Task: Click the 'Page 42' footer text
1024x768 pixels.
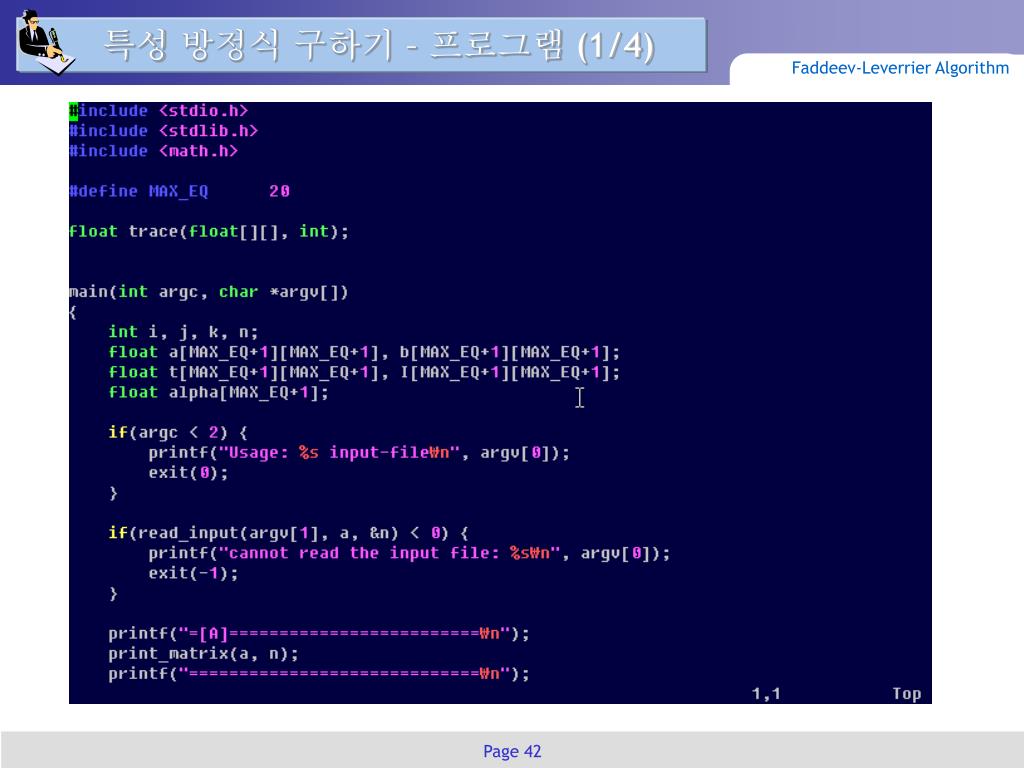Action: pyautogui.click(x=512, y=752)
